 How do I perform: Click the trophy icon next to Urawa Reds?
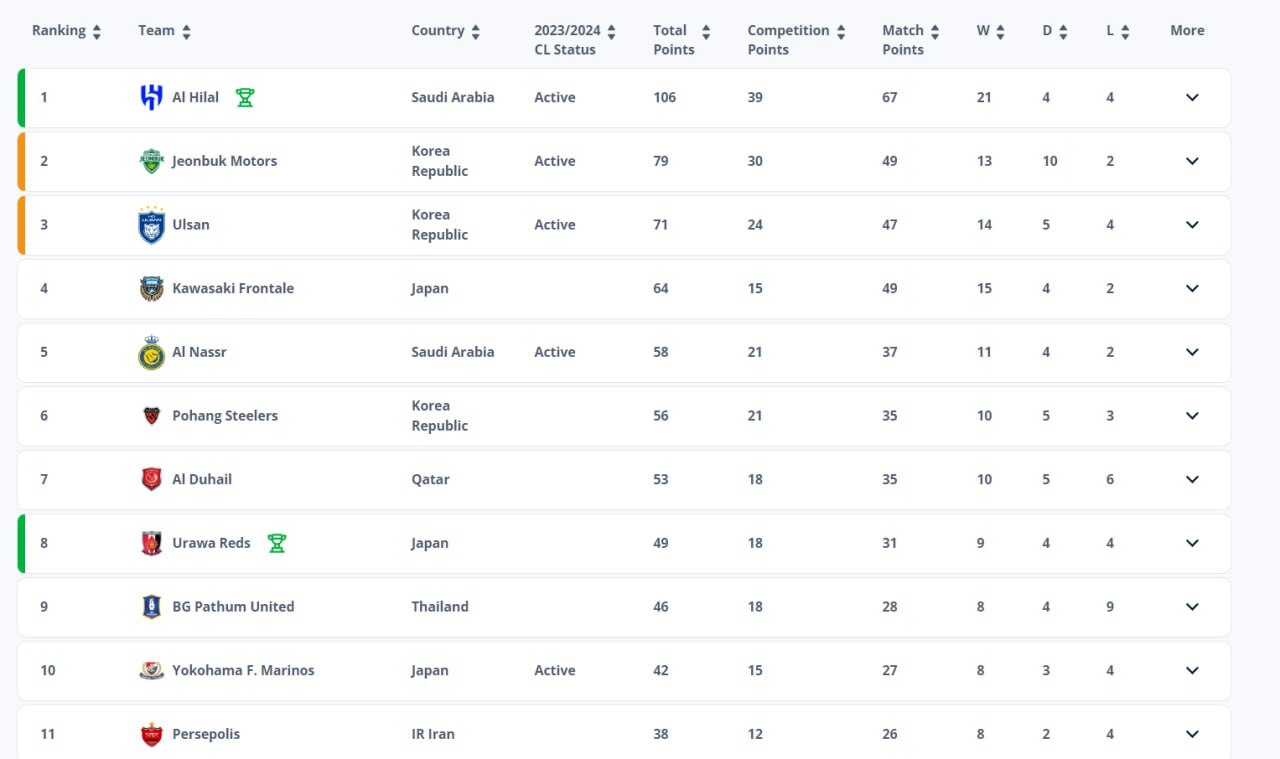[x=277, y=543]
